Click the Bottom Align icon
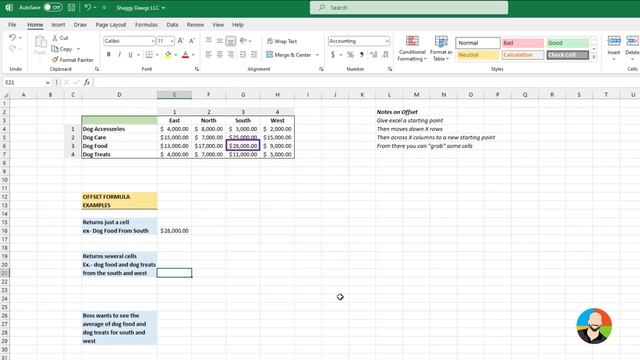Image resolution: width=640 pixels, height=360 pixels. [x=231, y=41]
